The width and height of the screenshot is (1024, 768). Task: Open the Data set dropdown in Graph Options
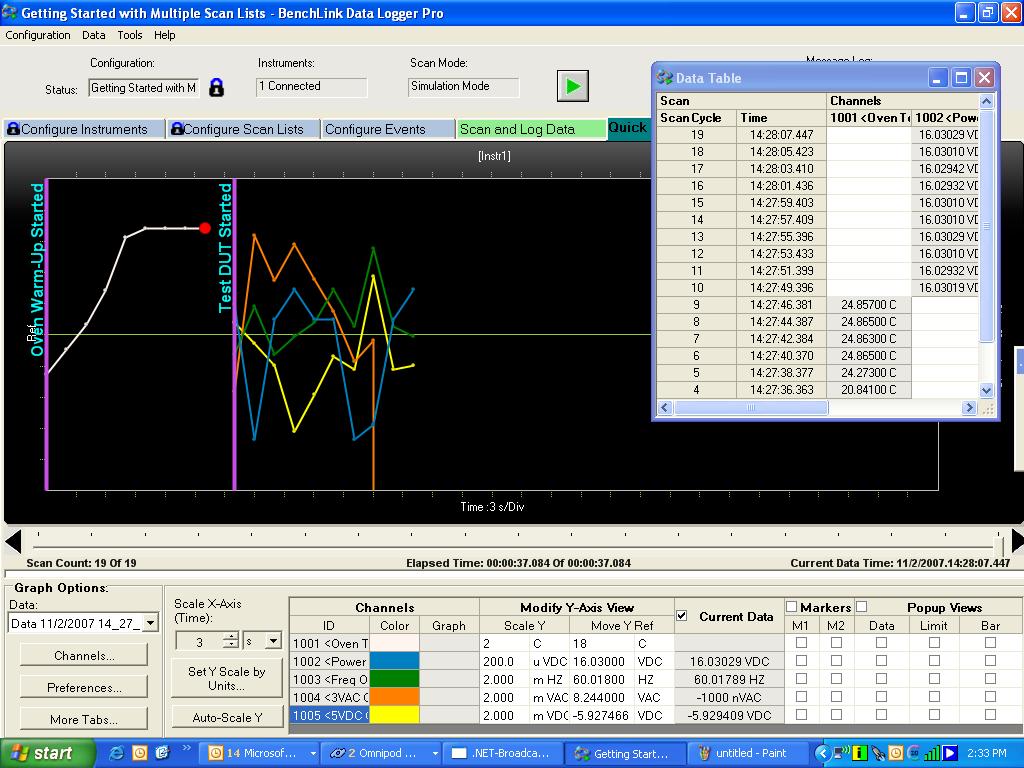coord(151,623)
